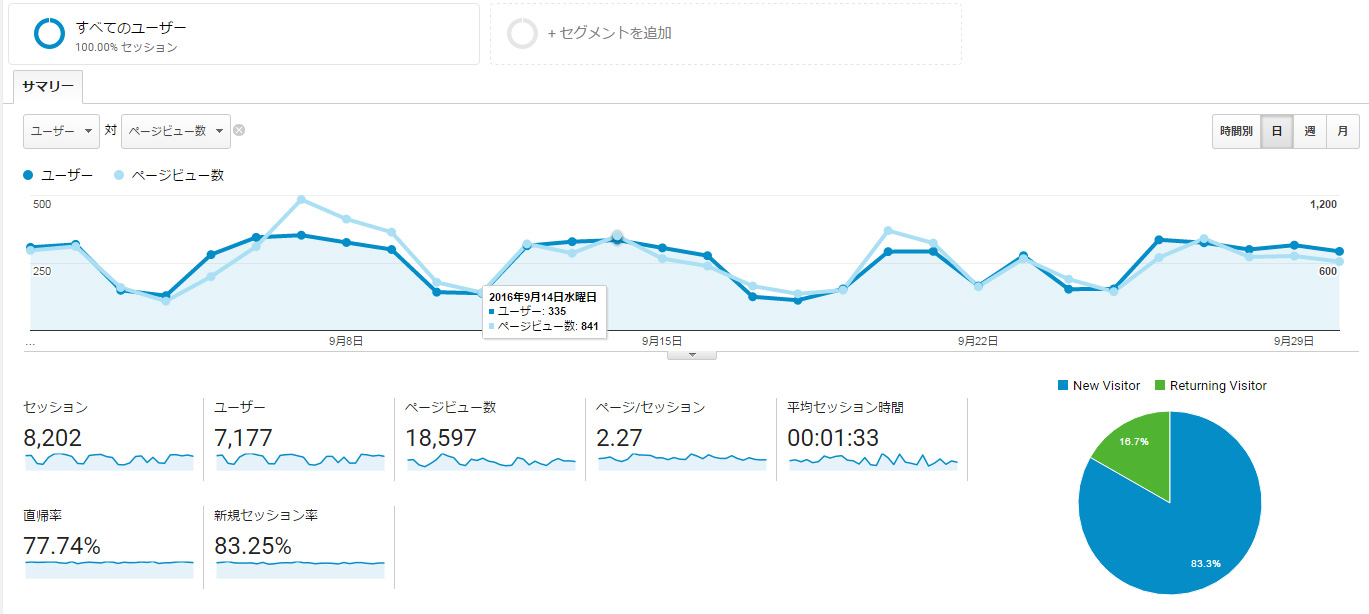Click the 00:01:33 session duration value
1369x614 pixels.
click(833, 437)
